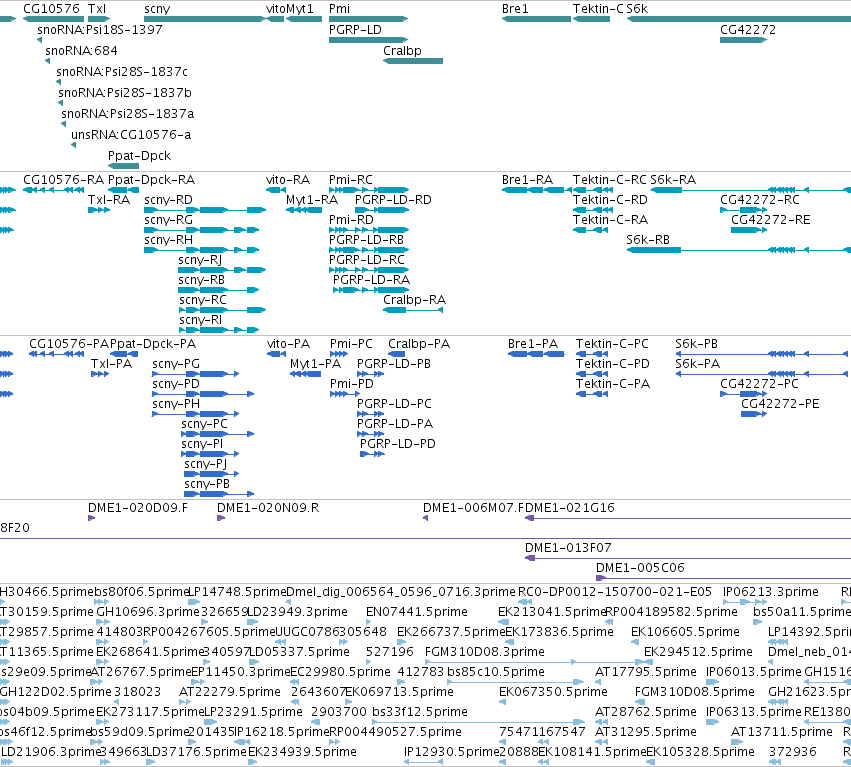Click the bs85c10.5prime EST label
The image size is (851, 767).
pyautogui.click(x=496, y=673)
